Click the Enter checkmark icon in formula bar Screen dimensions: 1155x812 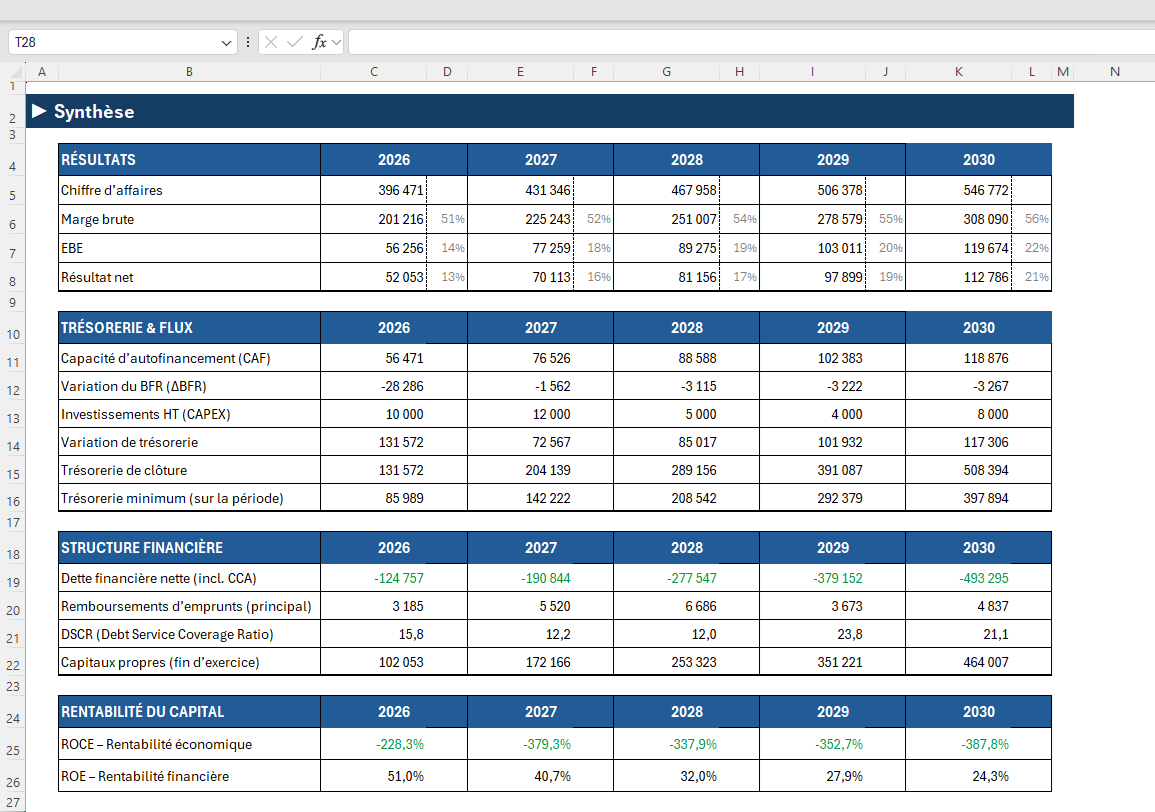[x=294, y=42]
